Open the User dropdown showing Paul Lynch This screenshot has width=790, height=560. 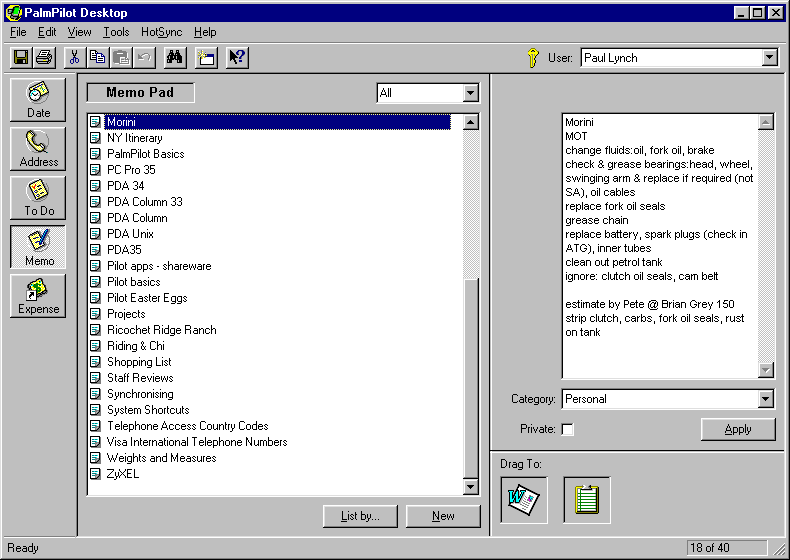click(769, 57)
